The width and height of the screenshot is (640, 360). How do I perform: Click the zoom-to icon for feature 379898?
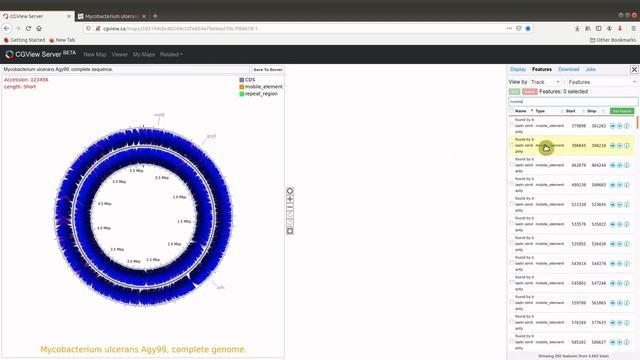click(620, 126)
